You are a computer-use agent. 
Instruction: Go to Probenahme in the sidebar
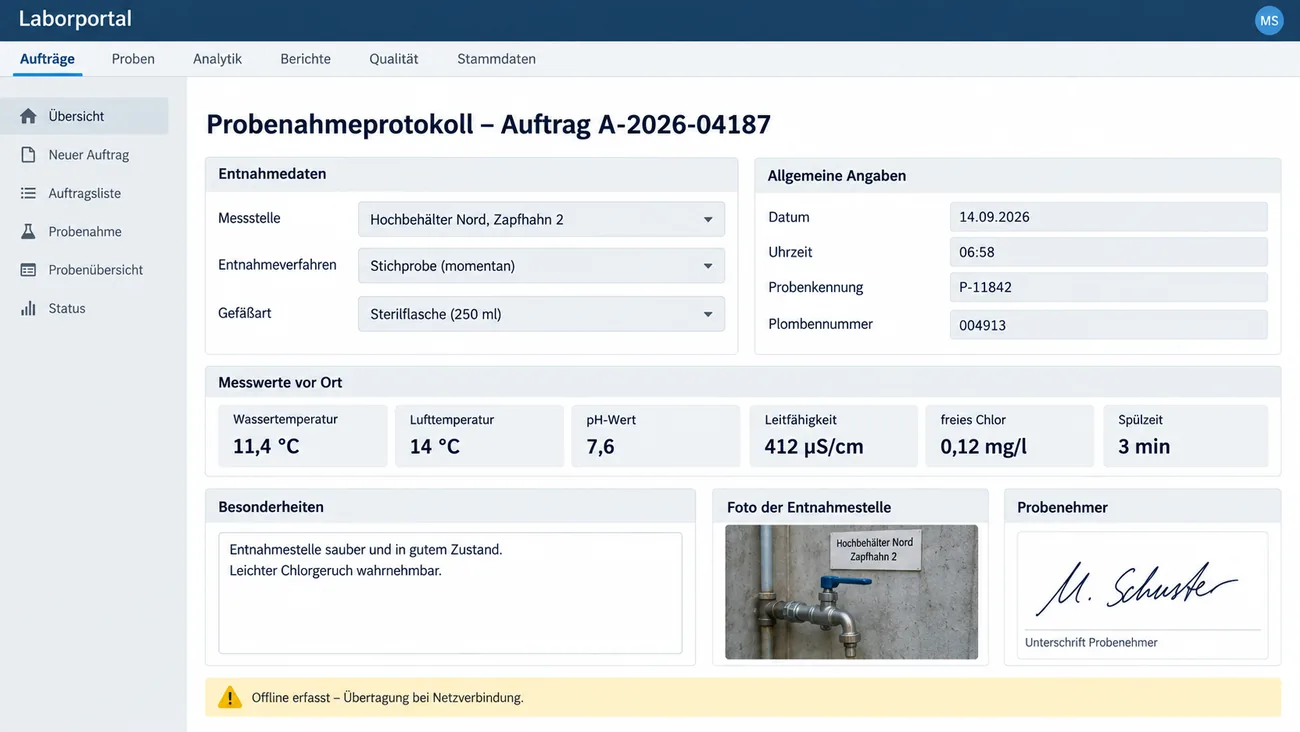[x=84, y=231]
